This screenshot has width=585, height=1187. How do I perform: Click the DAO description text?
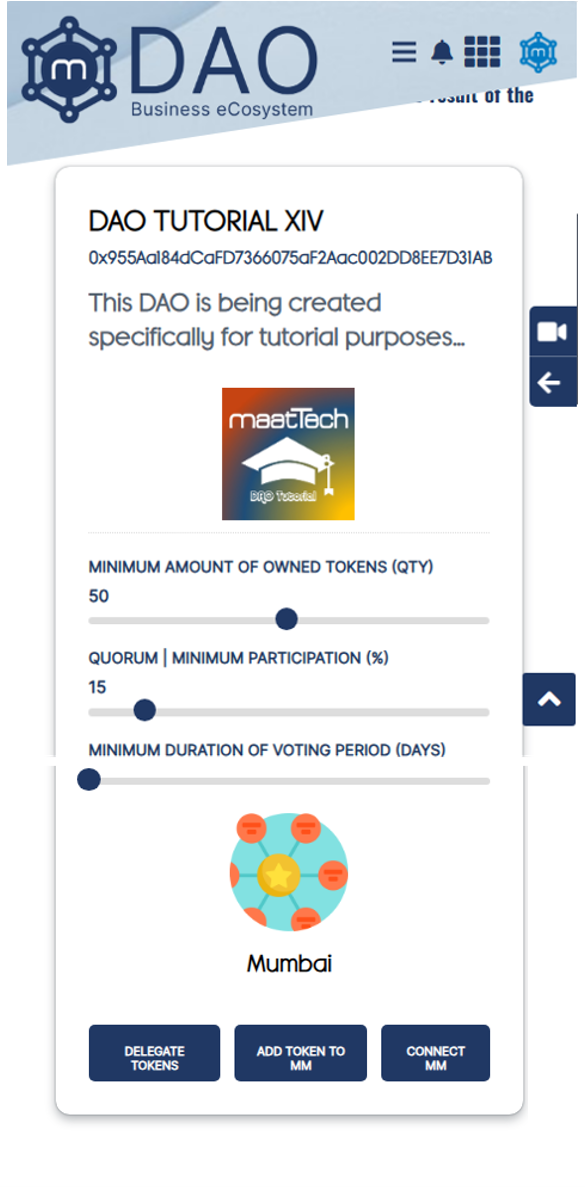click(277, 321)
